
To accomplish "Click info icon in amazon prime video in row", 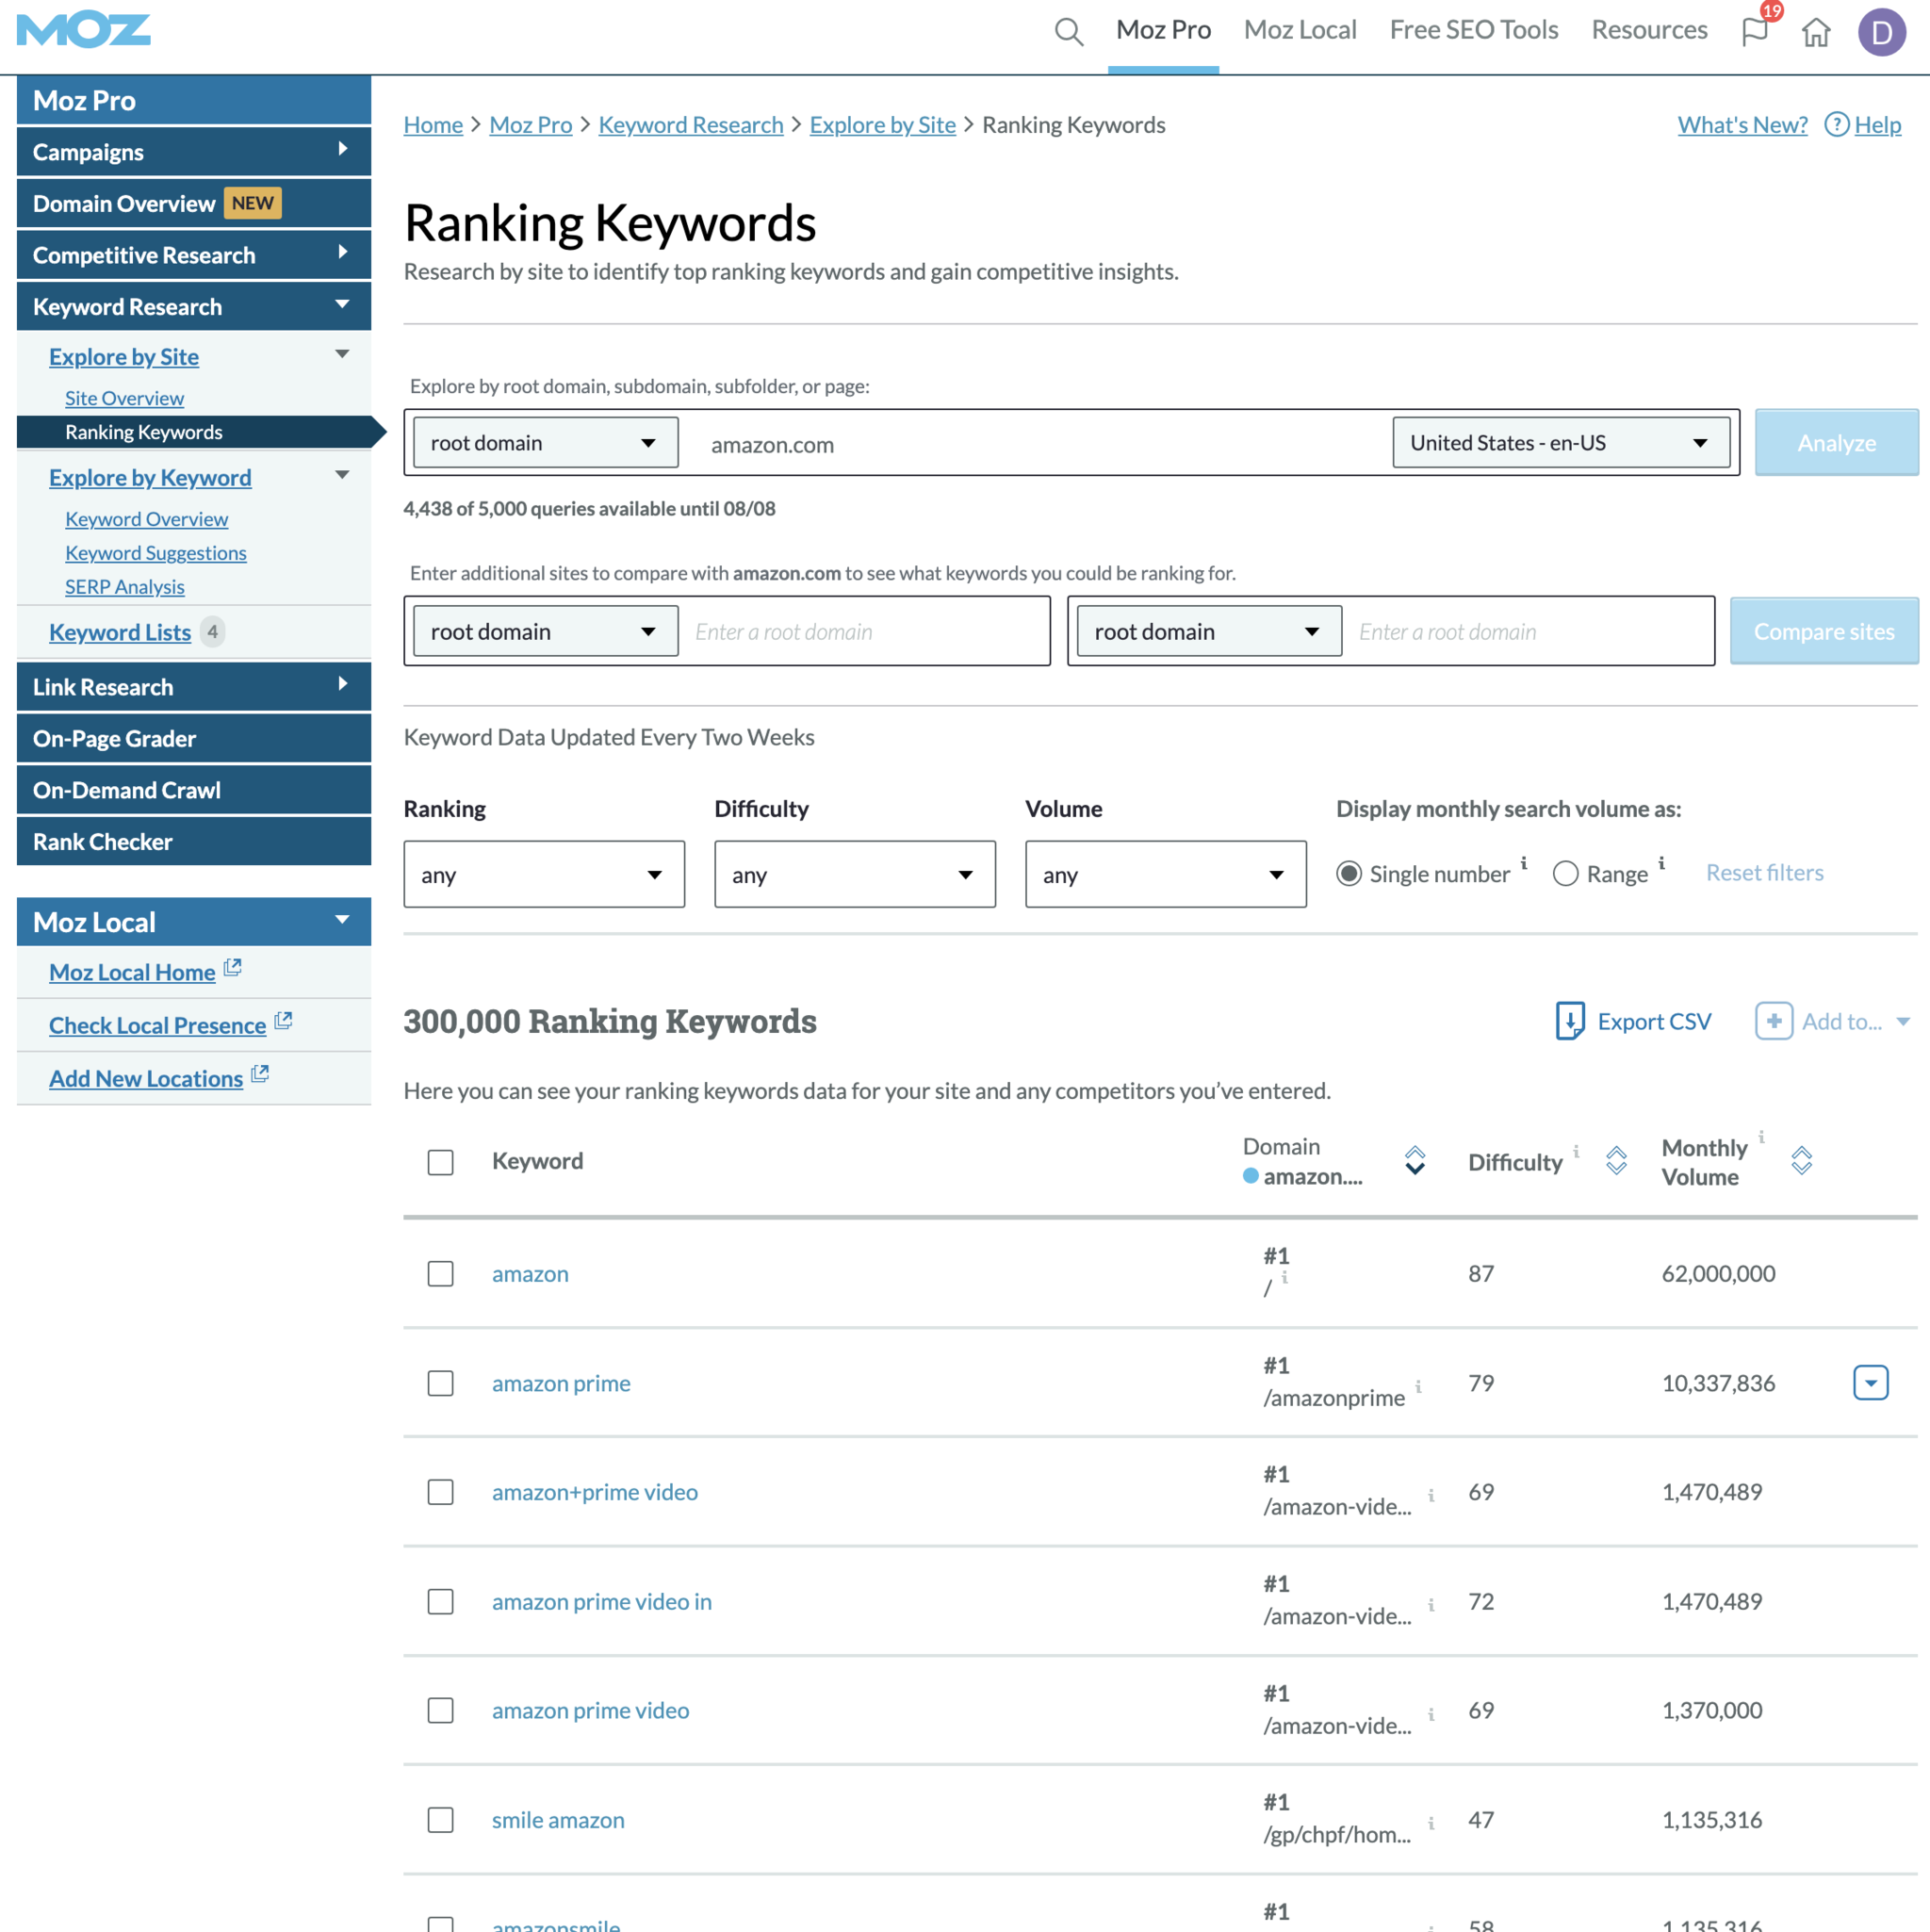I will (x=1431, y=1605).
